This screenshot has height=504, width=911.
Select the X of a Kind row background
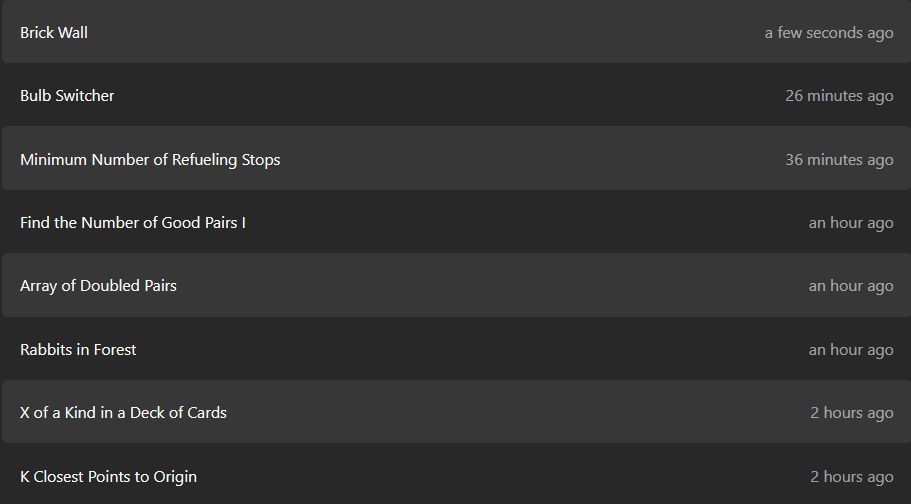coord(456,412)
